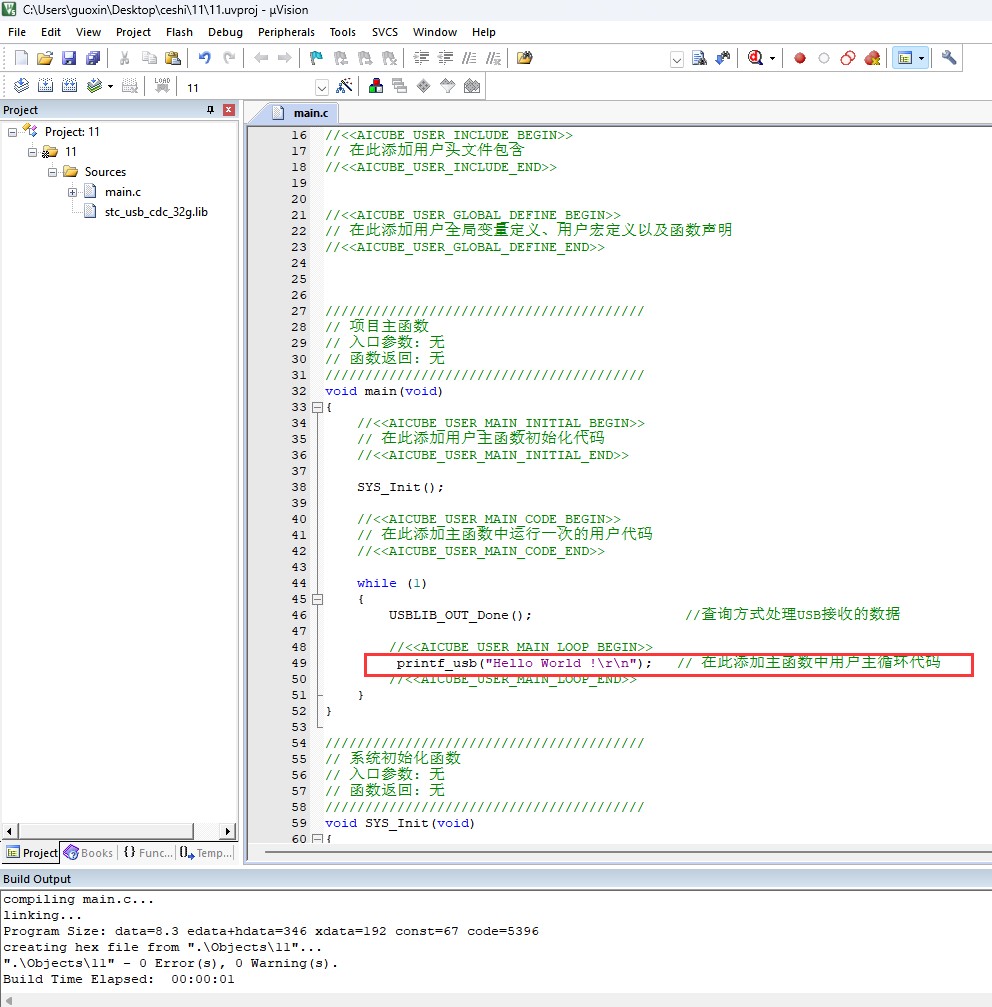Open Manage Project Items
The width and height of the screenshot is (992, 1007).
click(x=376, y=86)
